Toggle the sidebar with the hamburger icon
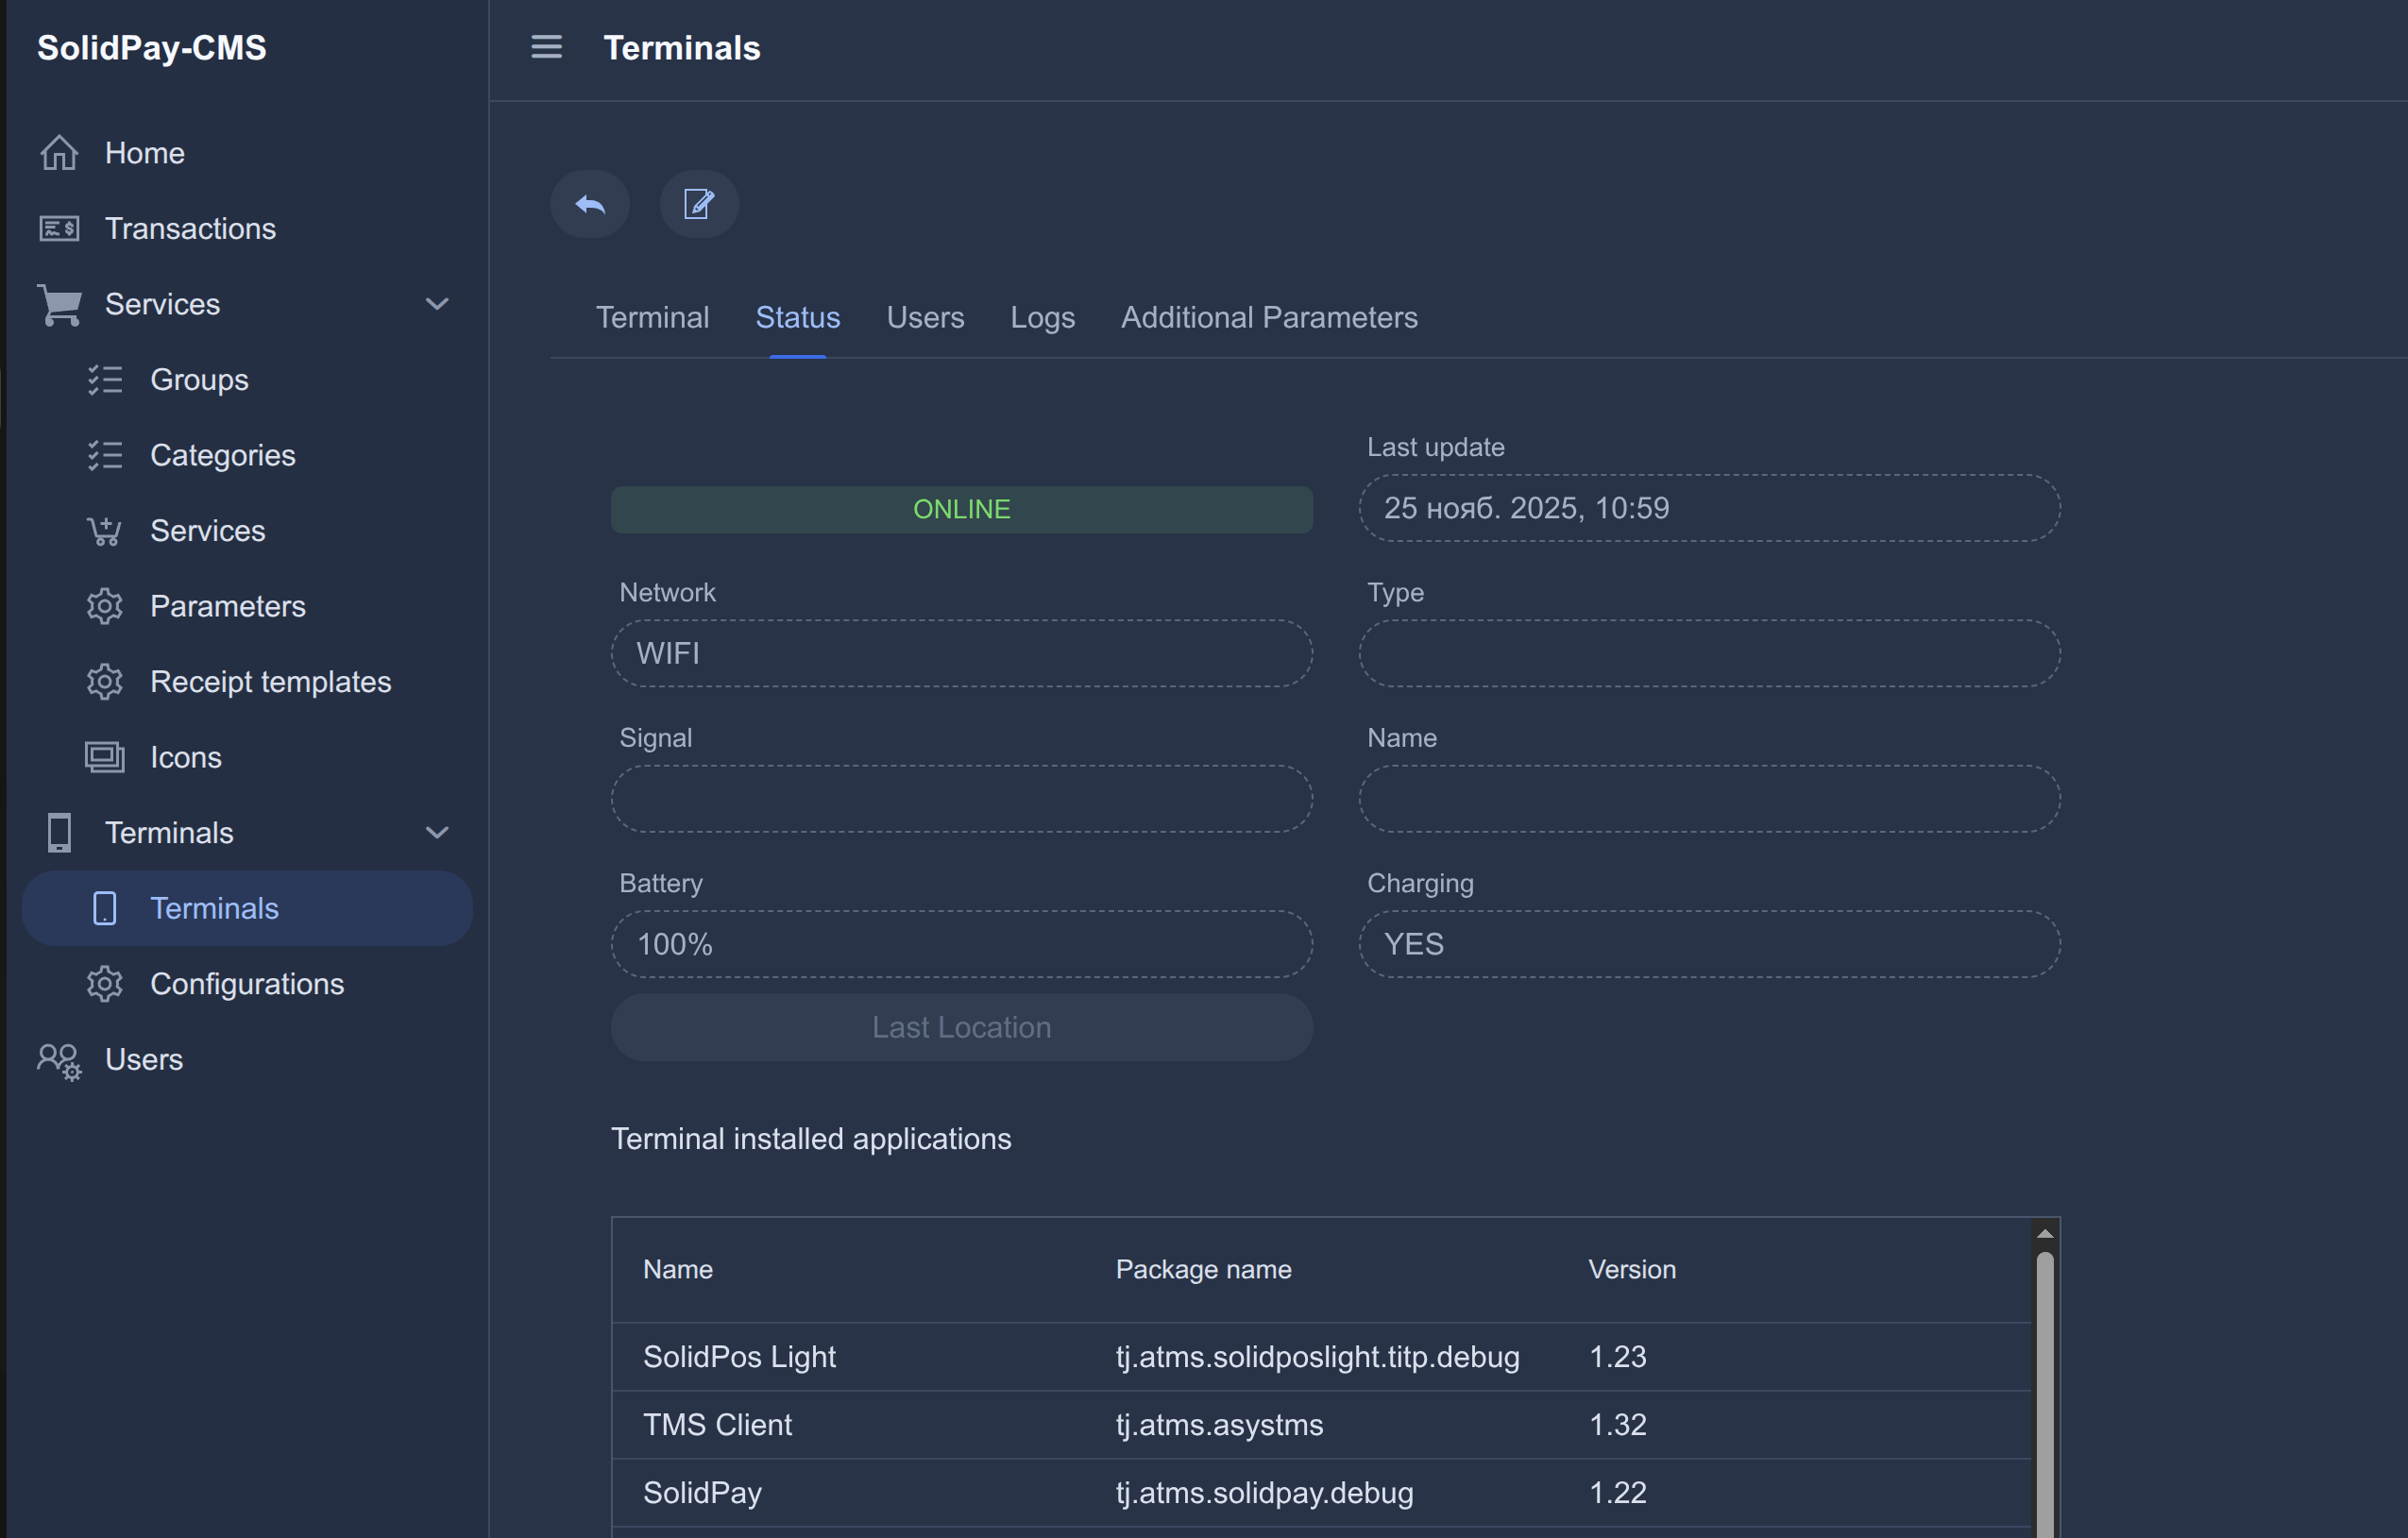The image size is (2408, 1538). pyautogui.click(x=546, y=47)
